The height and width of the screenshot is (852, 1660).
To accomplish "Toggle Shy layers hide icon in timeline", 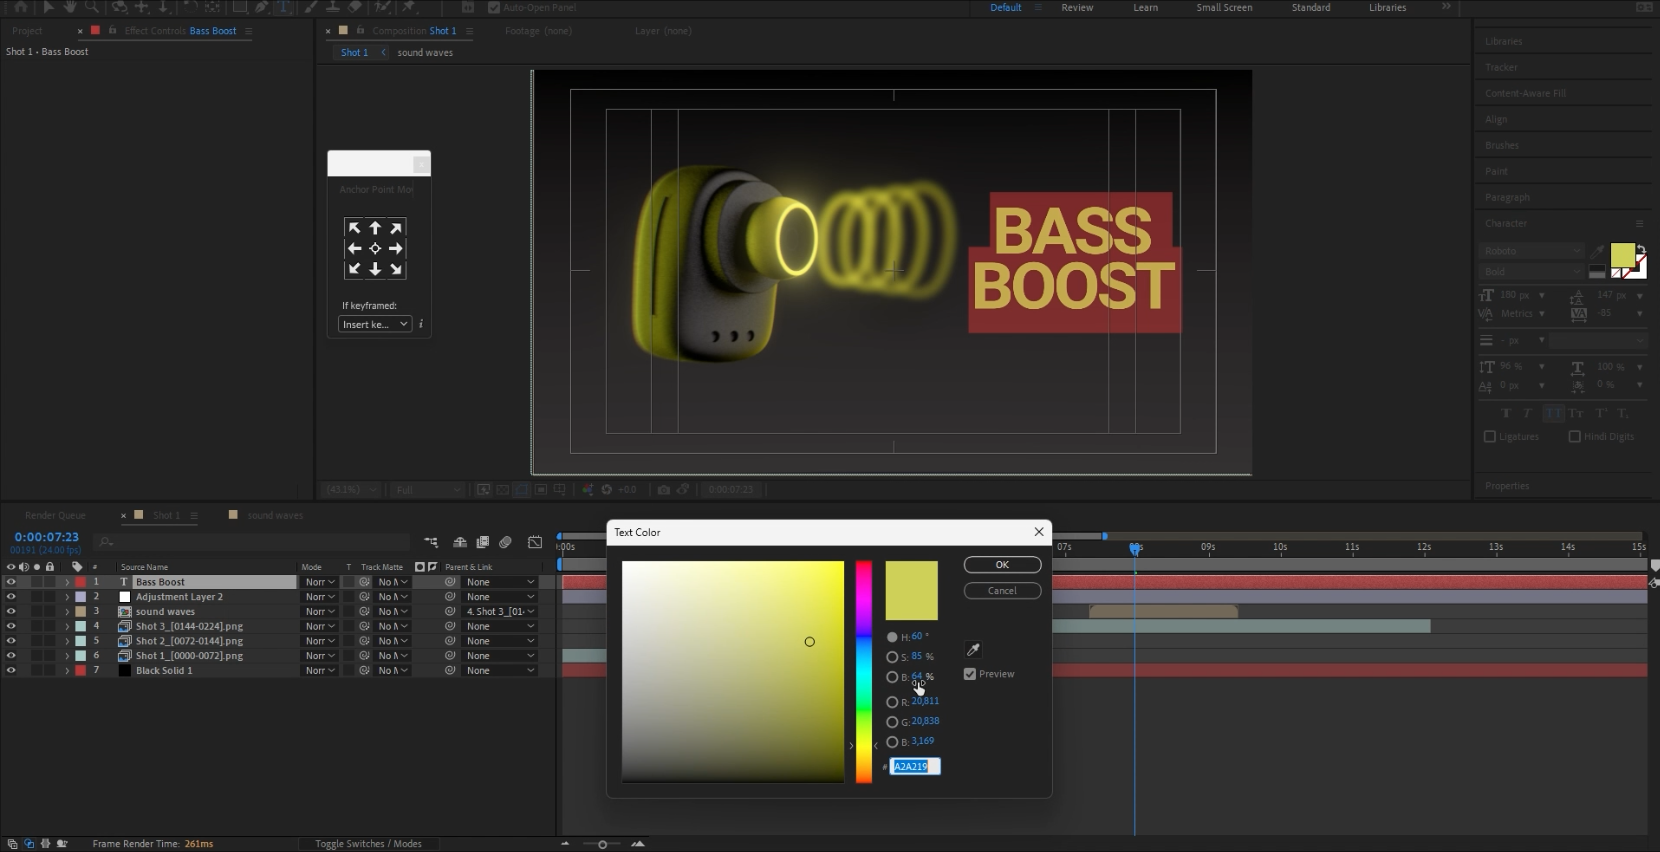I will tap(460, 542).
